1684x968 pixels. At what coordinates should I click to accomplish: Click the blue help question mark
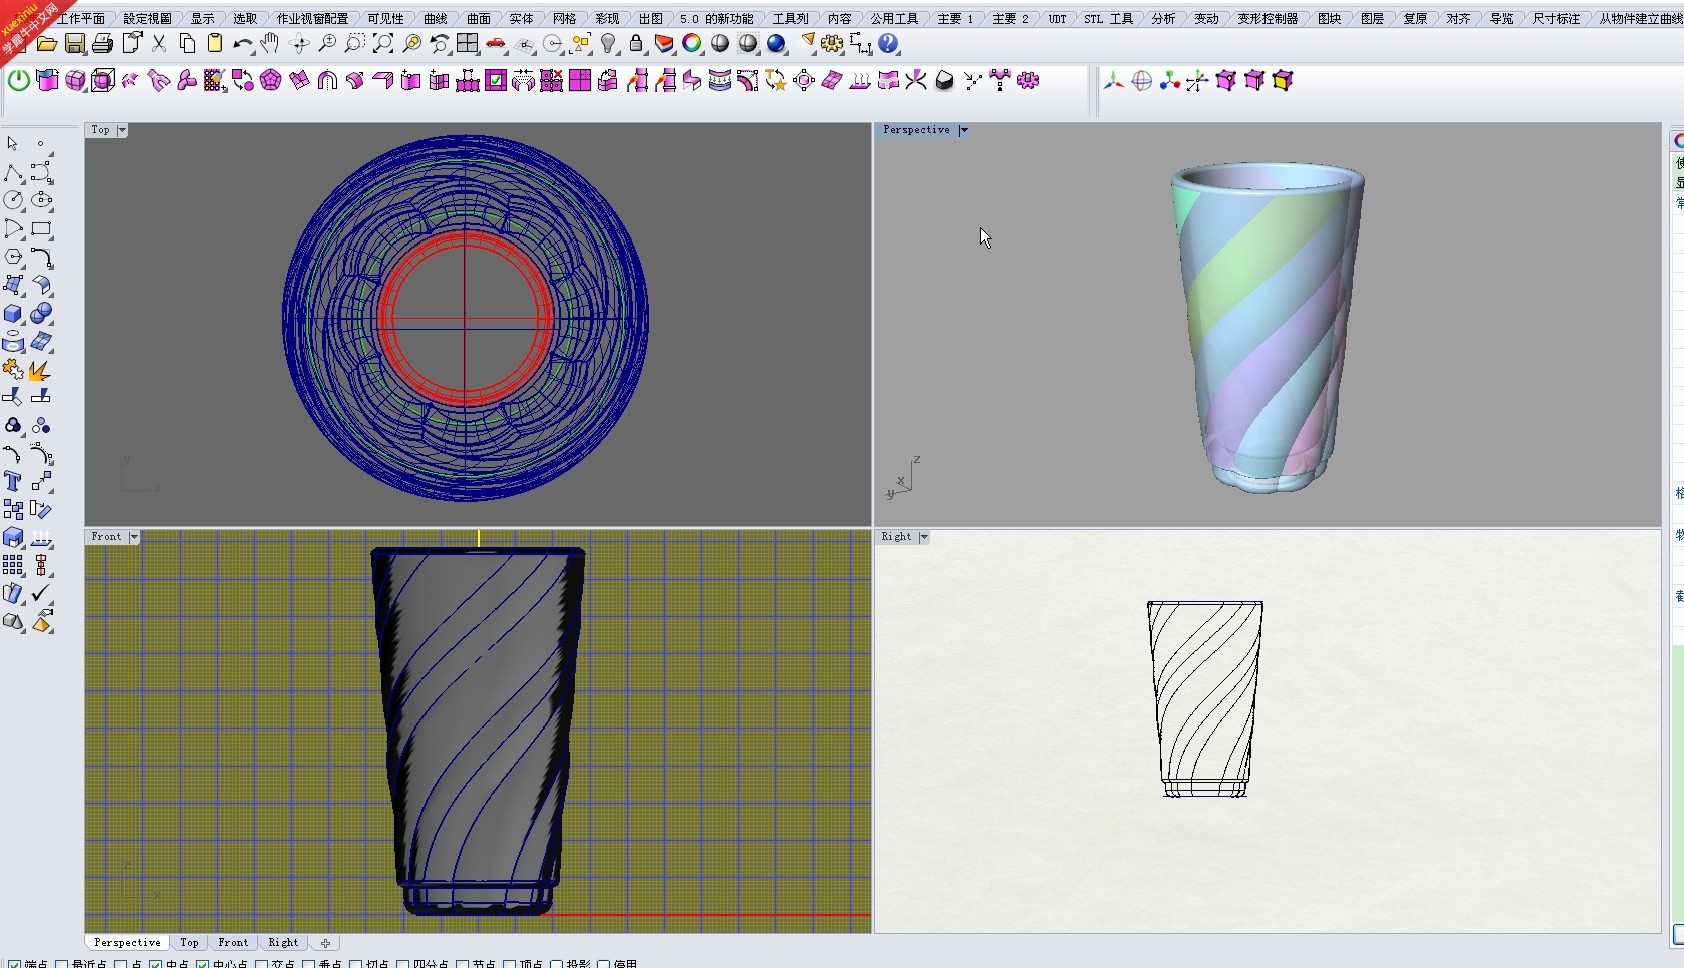(x=888, y=44)
